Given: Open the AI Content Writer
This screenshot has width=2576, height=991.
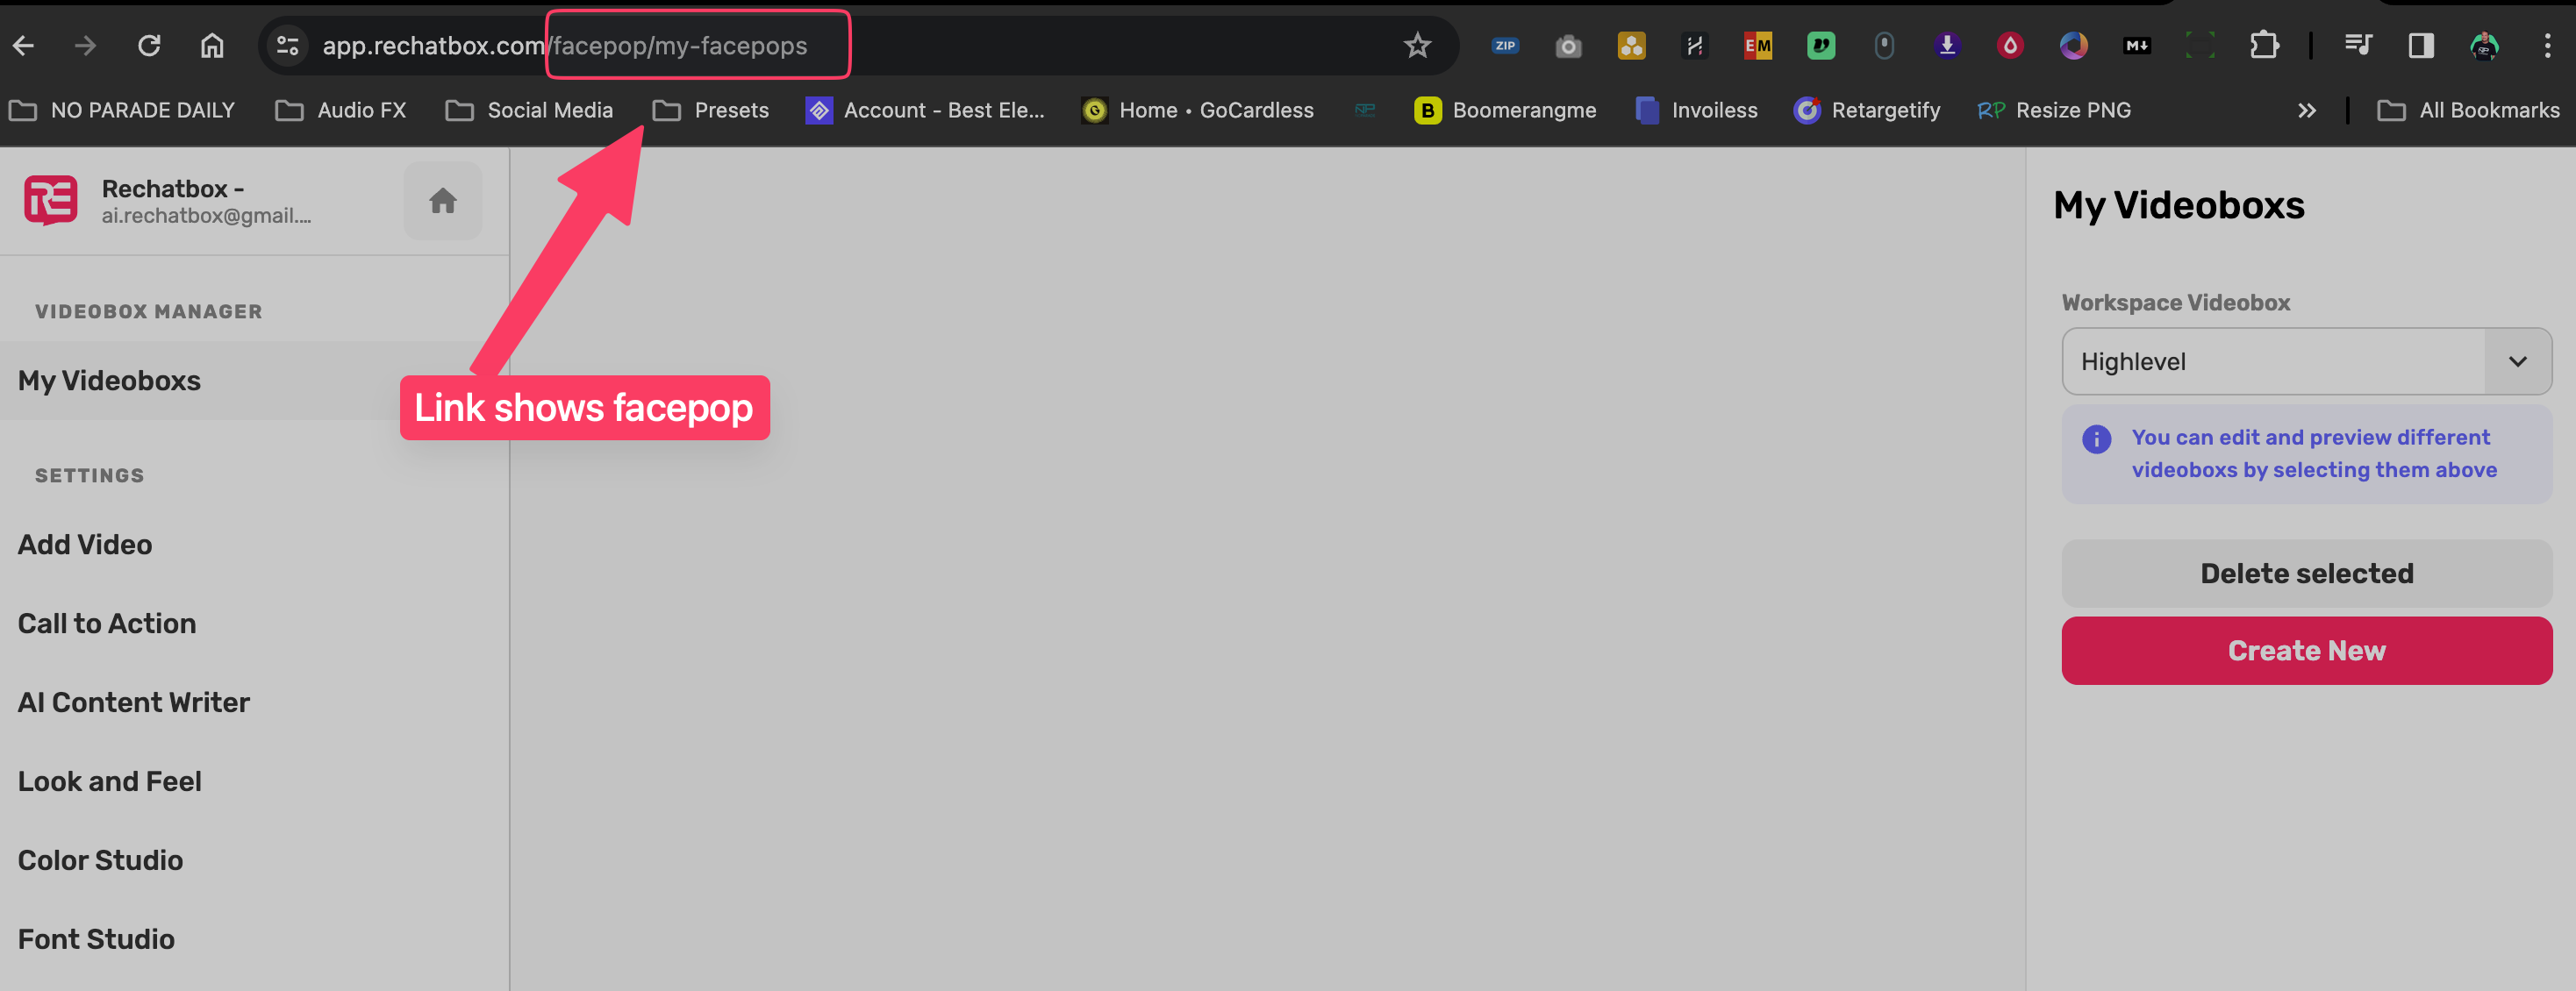Looking at the screenshot, I should 134,702.
